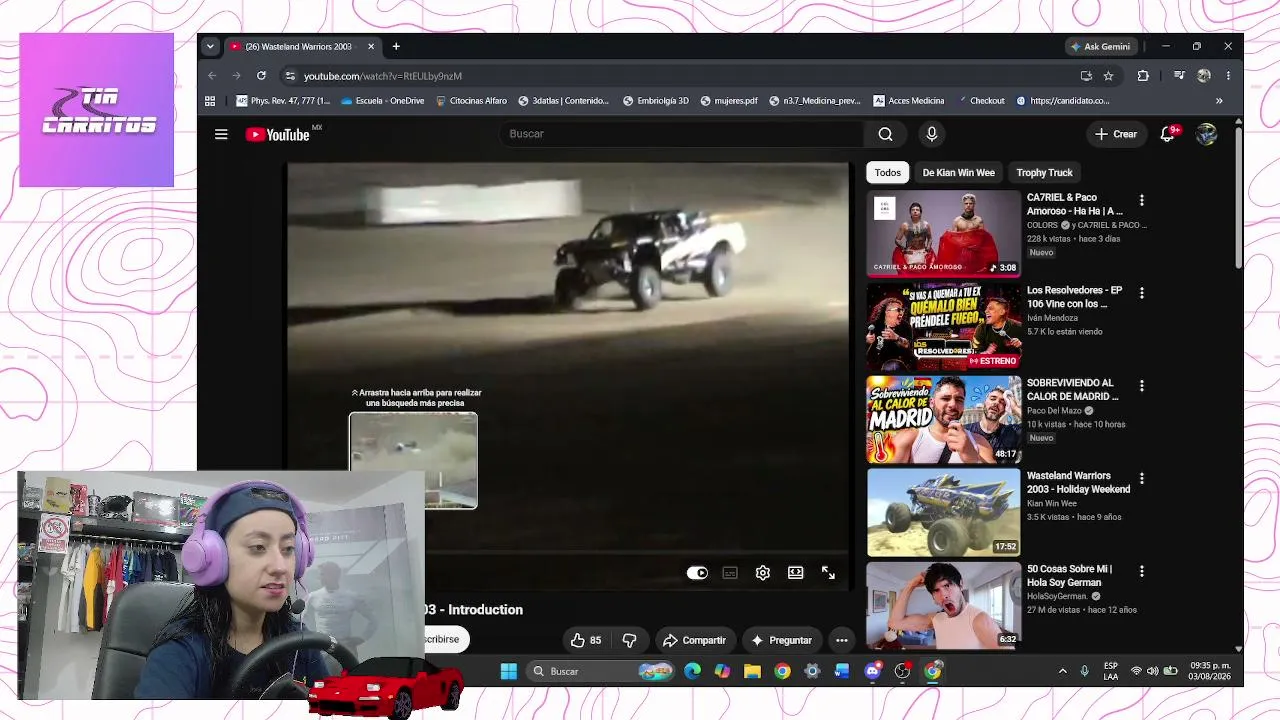Open the CA7RIEL & Paco Amoroso thumbnail
This screenshot has width=1280, height=720.
944,233
